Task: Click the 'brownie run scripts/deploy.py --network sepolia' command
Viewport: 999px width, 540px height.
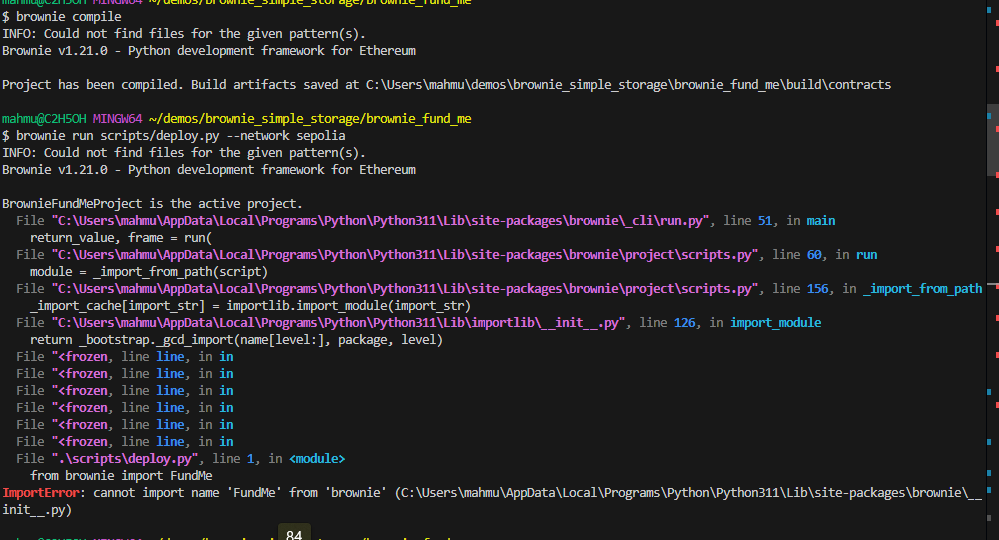Action: [180, 136]
